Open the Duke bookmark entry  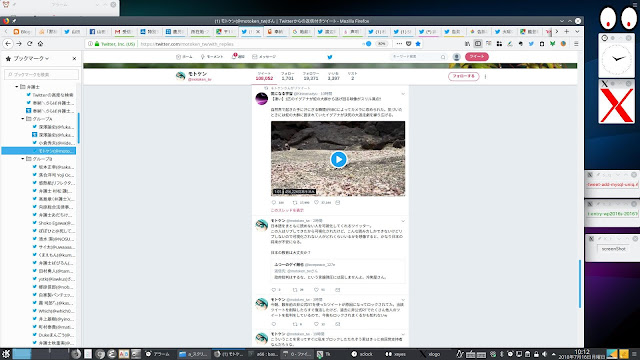[x=53, y=335]
